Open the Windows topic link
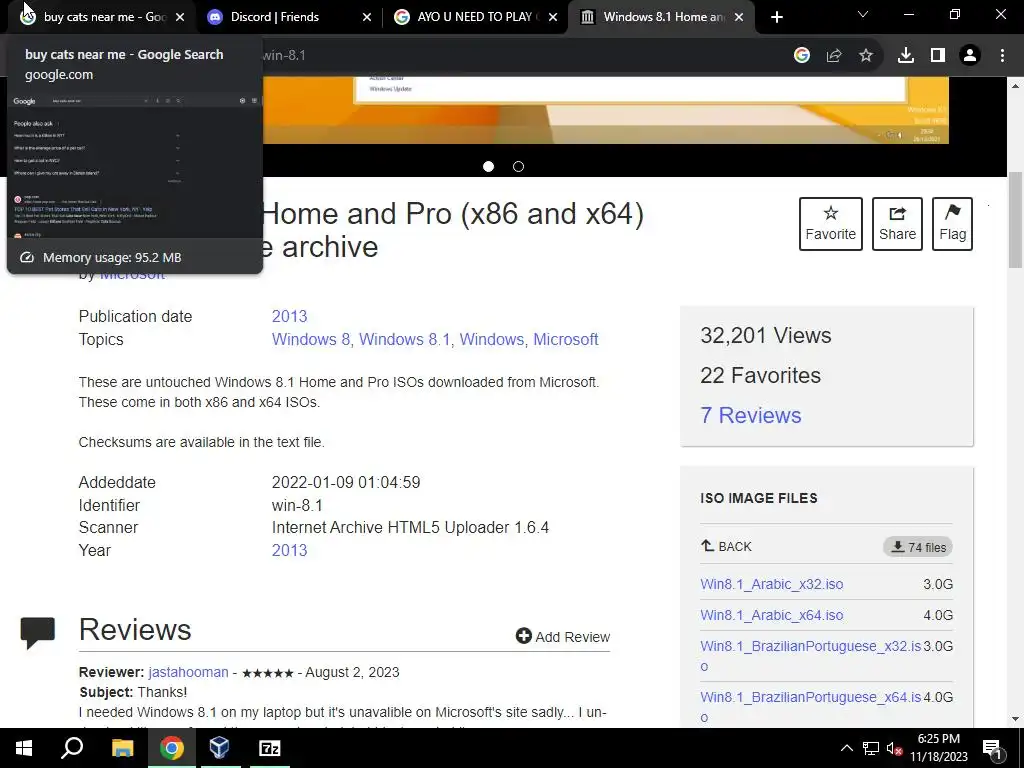 coord(492,340)
